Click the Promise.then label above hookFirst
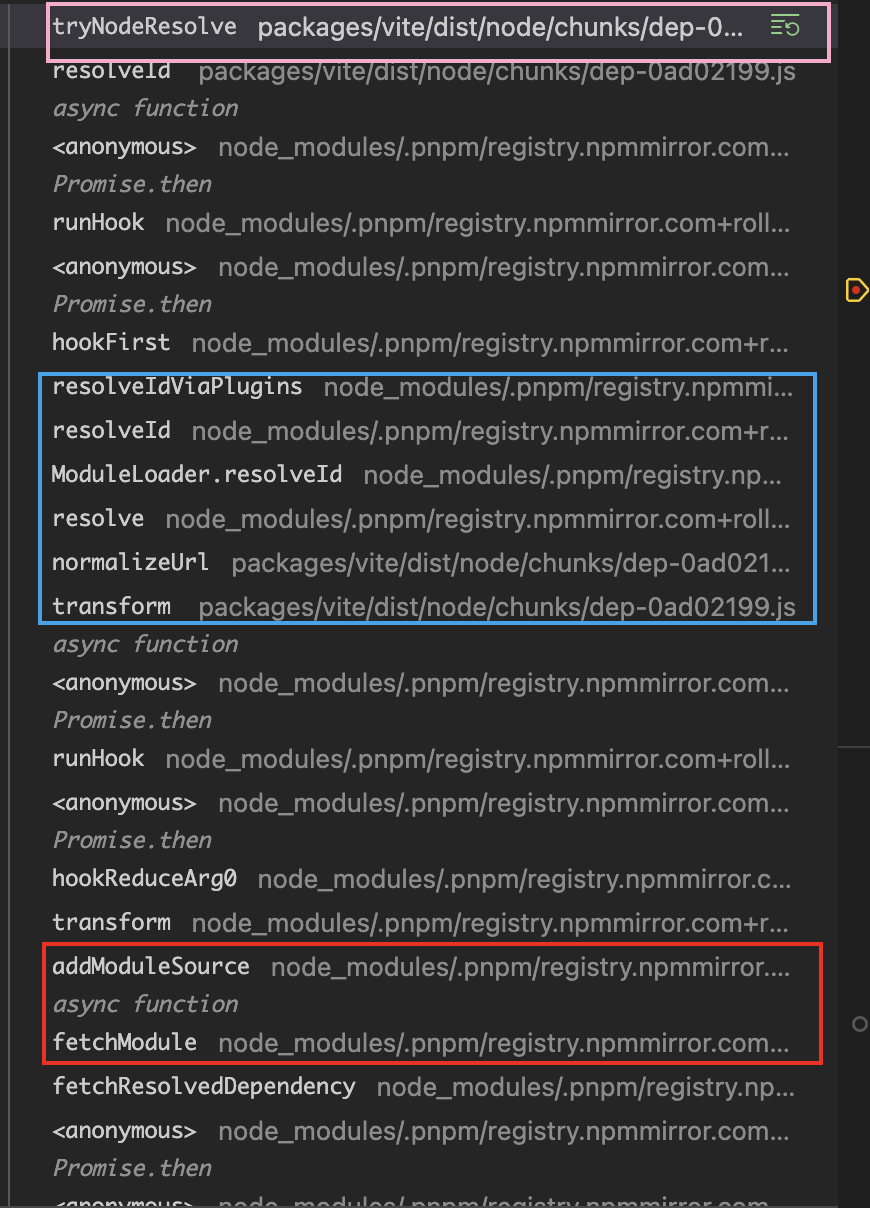The height and width of the screenshot is (1208, 870). [132, 304]
